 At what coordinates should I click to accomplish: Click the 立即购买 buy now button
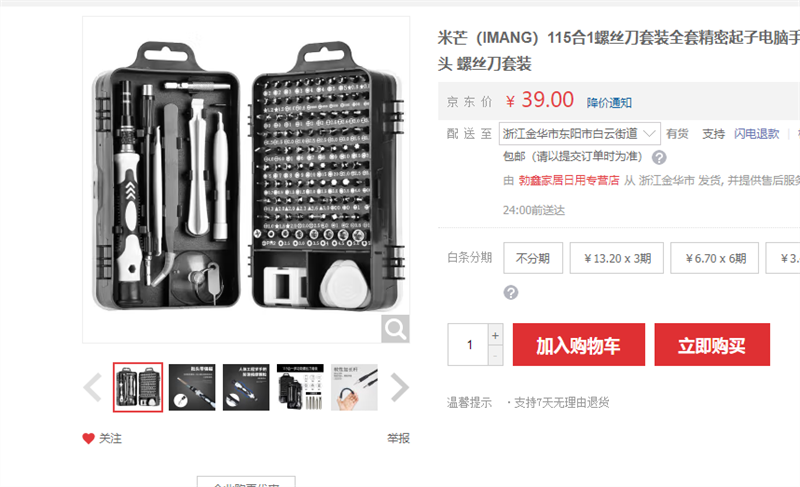712,345
